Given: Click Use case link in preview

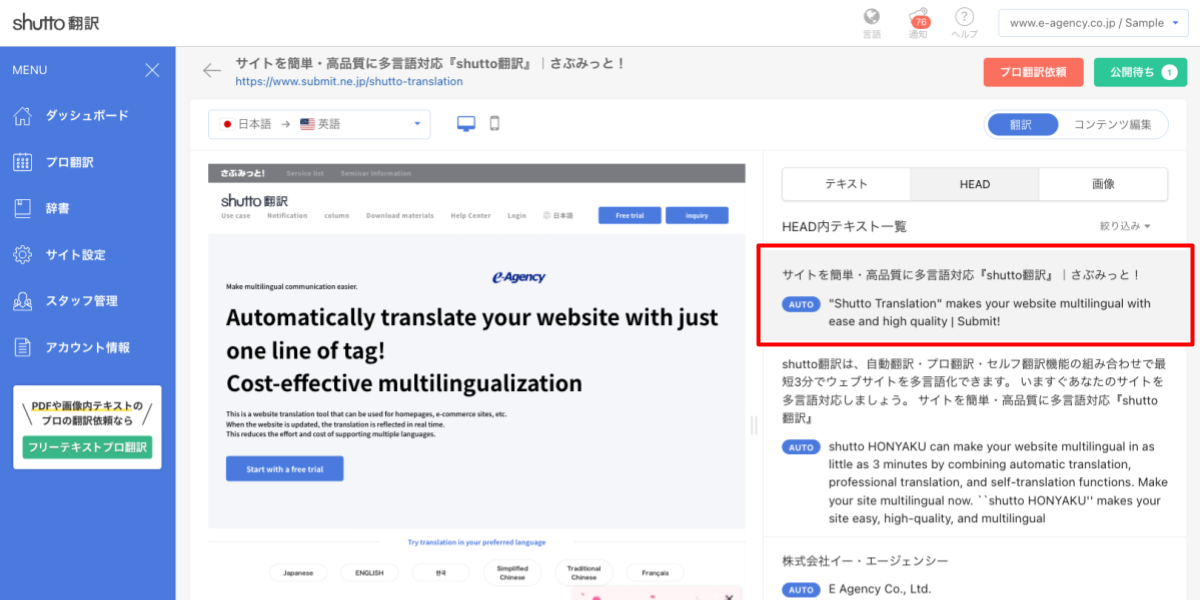Looking at the screenshot, I should [x=236, y=215].
